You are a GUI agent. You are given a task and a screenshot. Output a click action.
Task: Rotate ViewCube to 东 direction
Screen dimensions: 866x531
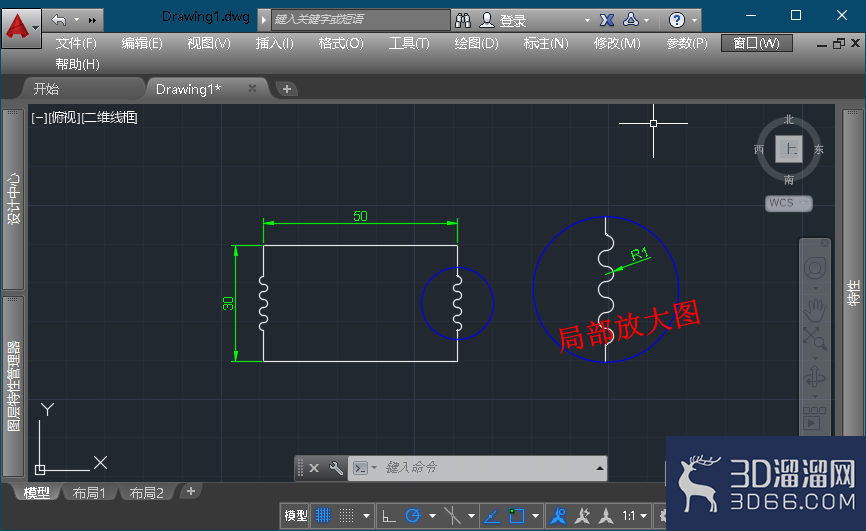(819, 149)
